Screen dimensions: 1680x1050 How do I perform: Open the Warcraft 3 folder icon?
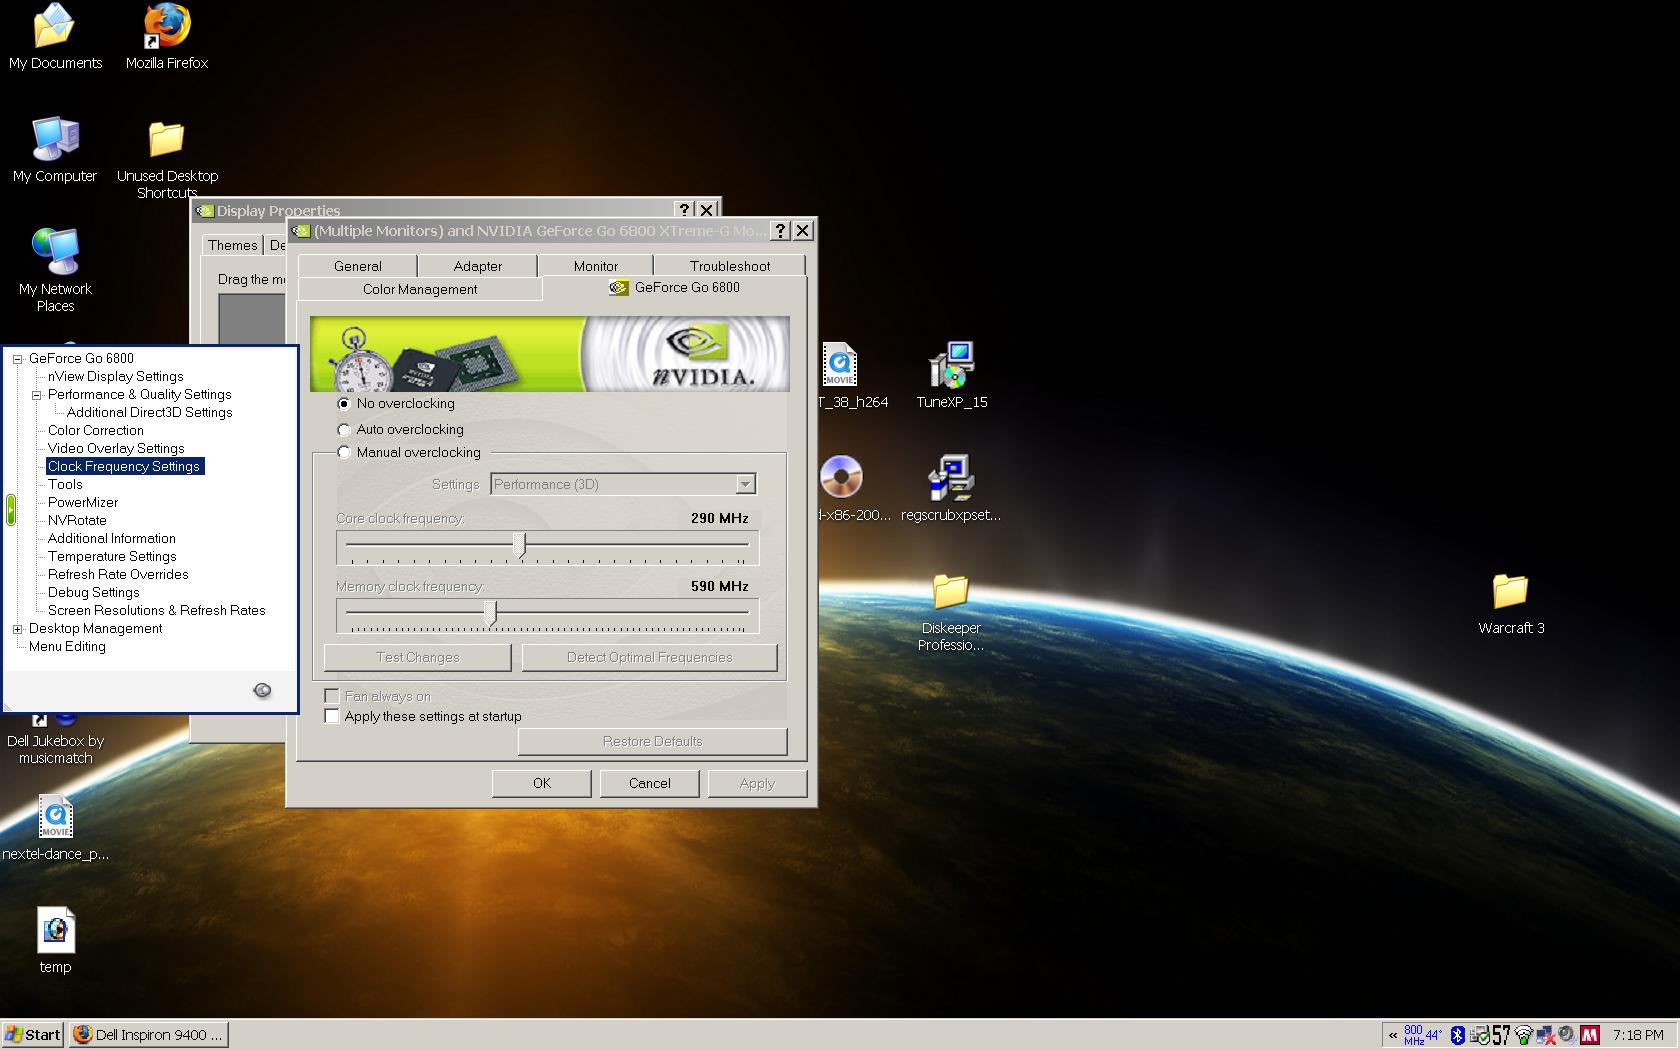pos(1511,604)
